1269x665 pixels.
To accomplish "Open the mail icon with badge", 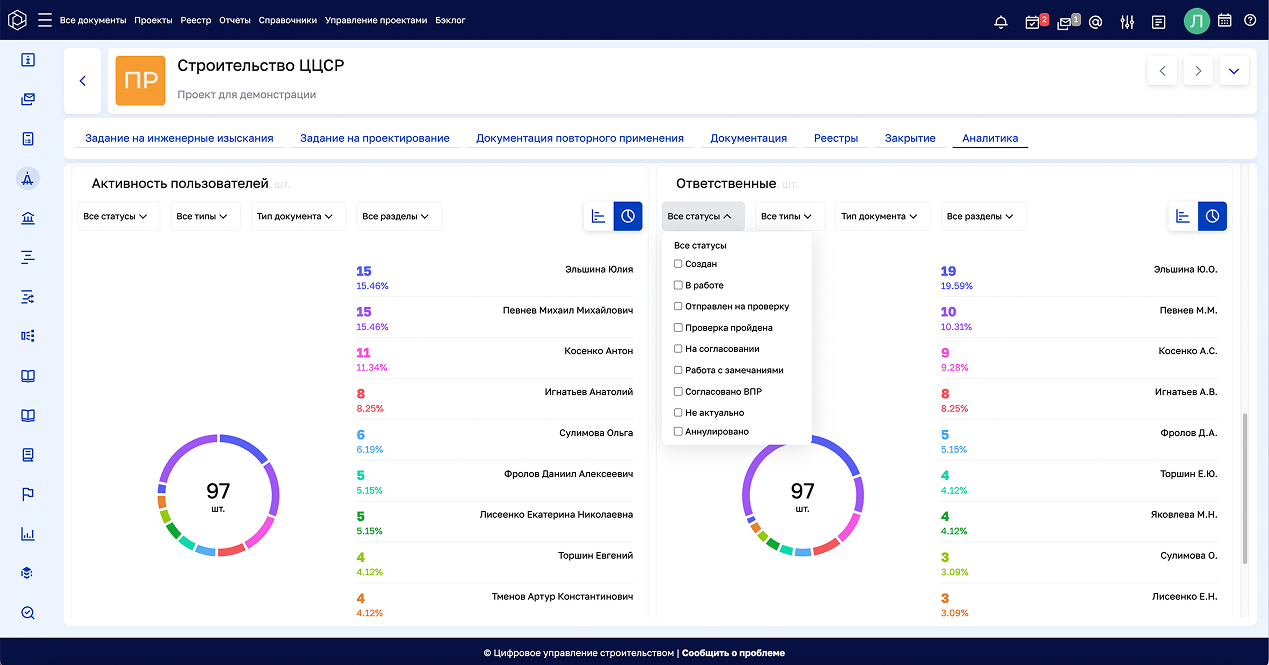I will tap(1066, 21).
